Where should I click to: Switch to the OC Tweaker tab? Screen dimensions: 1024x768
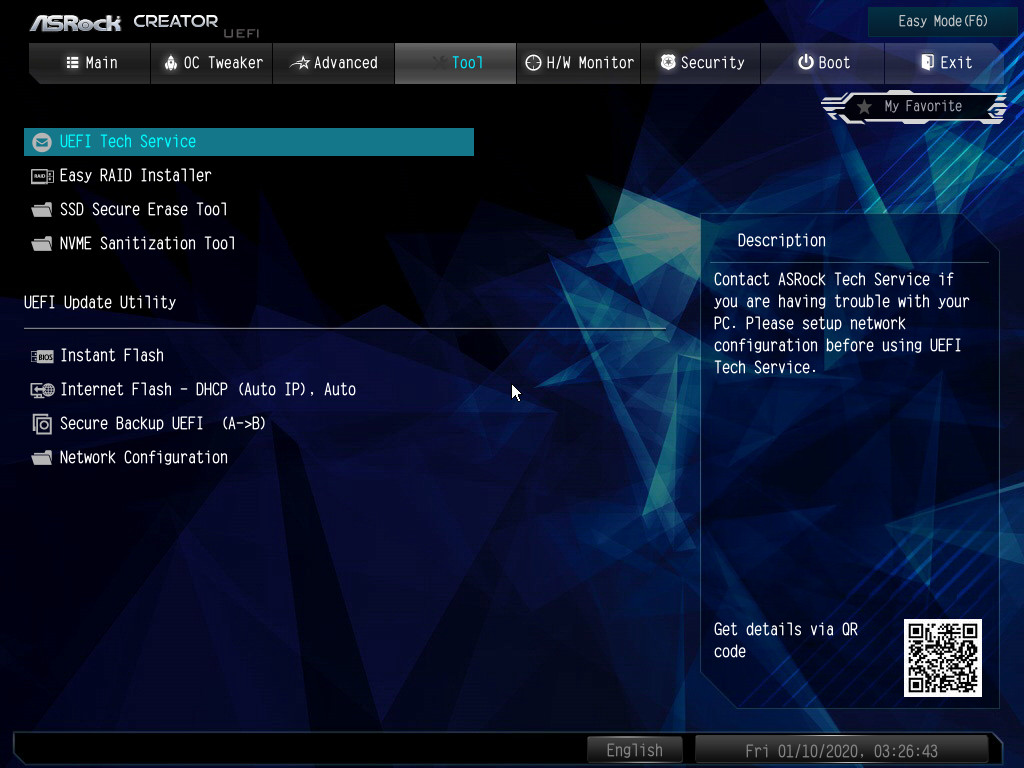pyautogui.click(x=212, y=63)
